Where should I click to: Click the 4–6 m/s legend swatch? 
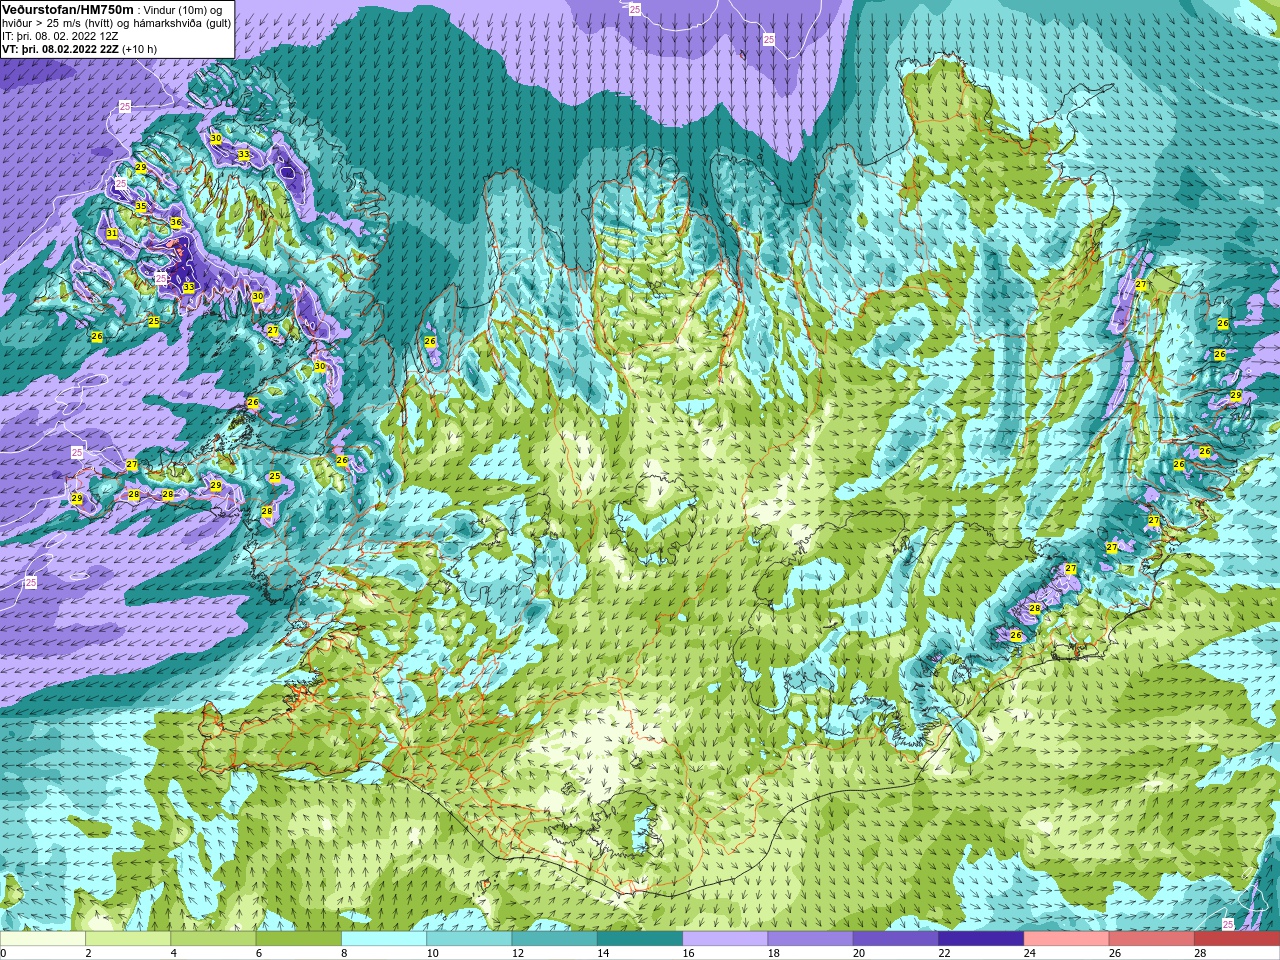[x=213, y=939]
